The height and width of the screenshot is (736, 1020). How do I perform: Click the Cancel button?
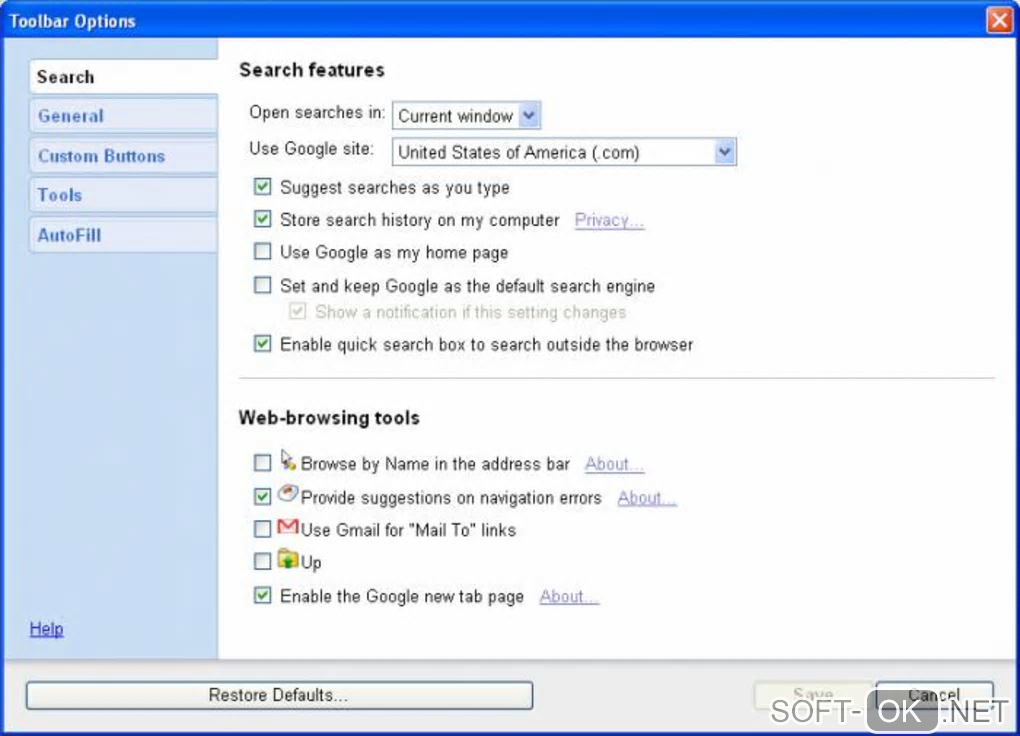(x=934, y=695)
